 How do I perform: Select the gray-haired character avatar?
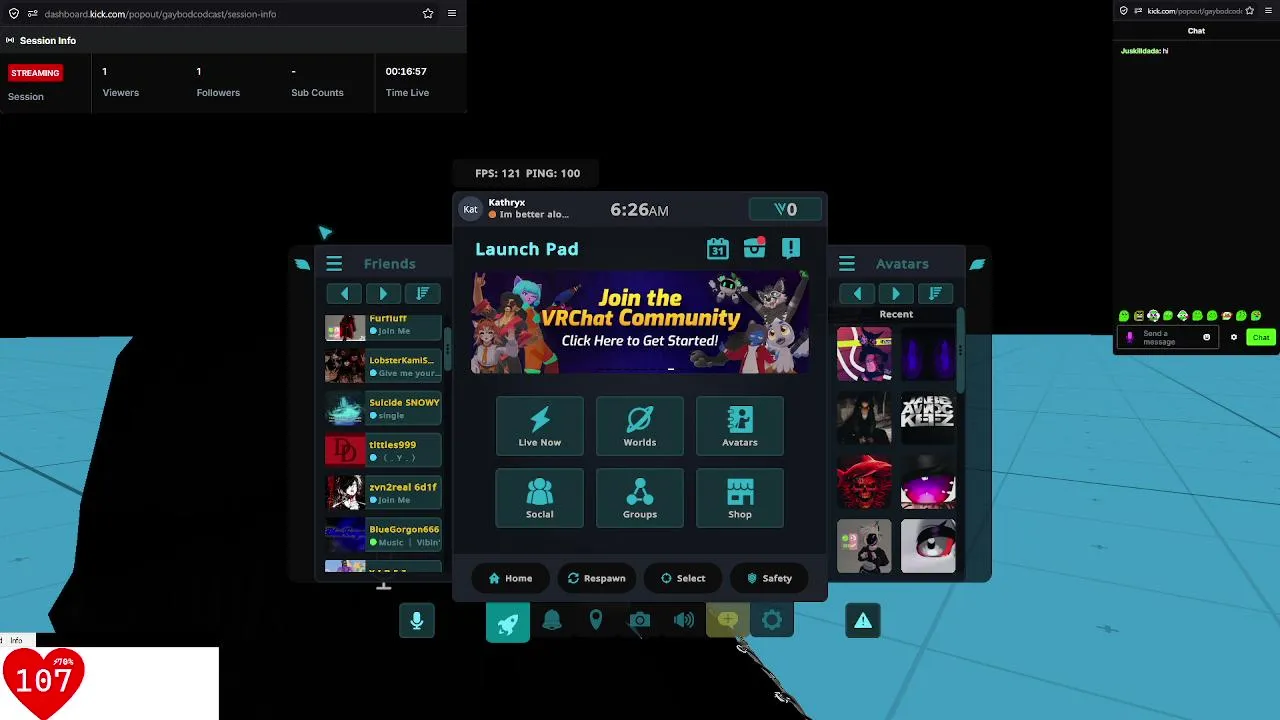coord(864,546)
